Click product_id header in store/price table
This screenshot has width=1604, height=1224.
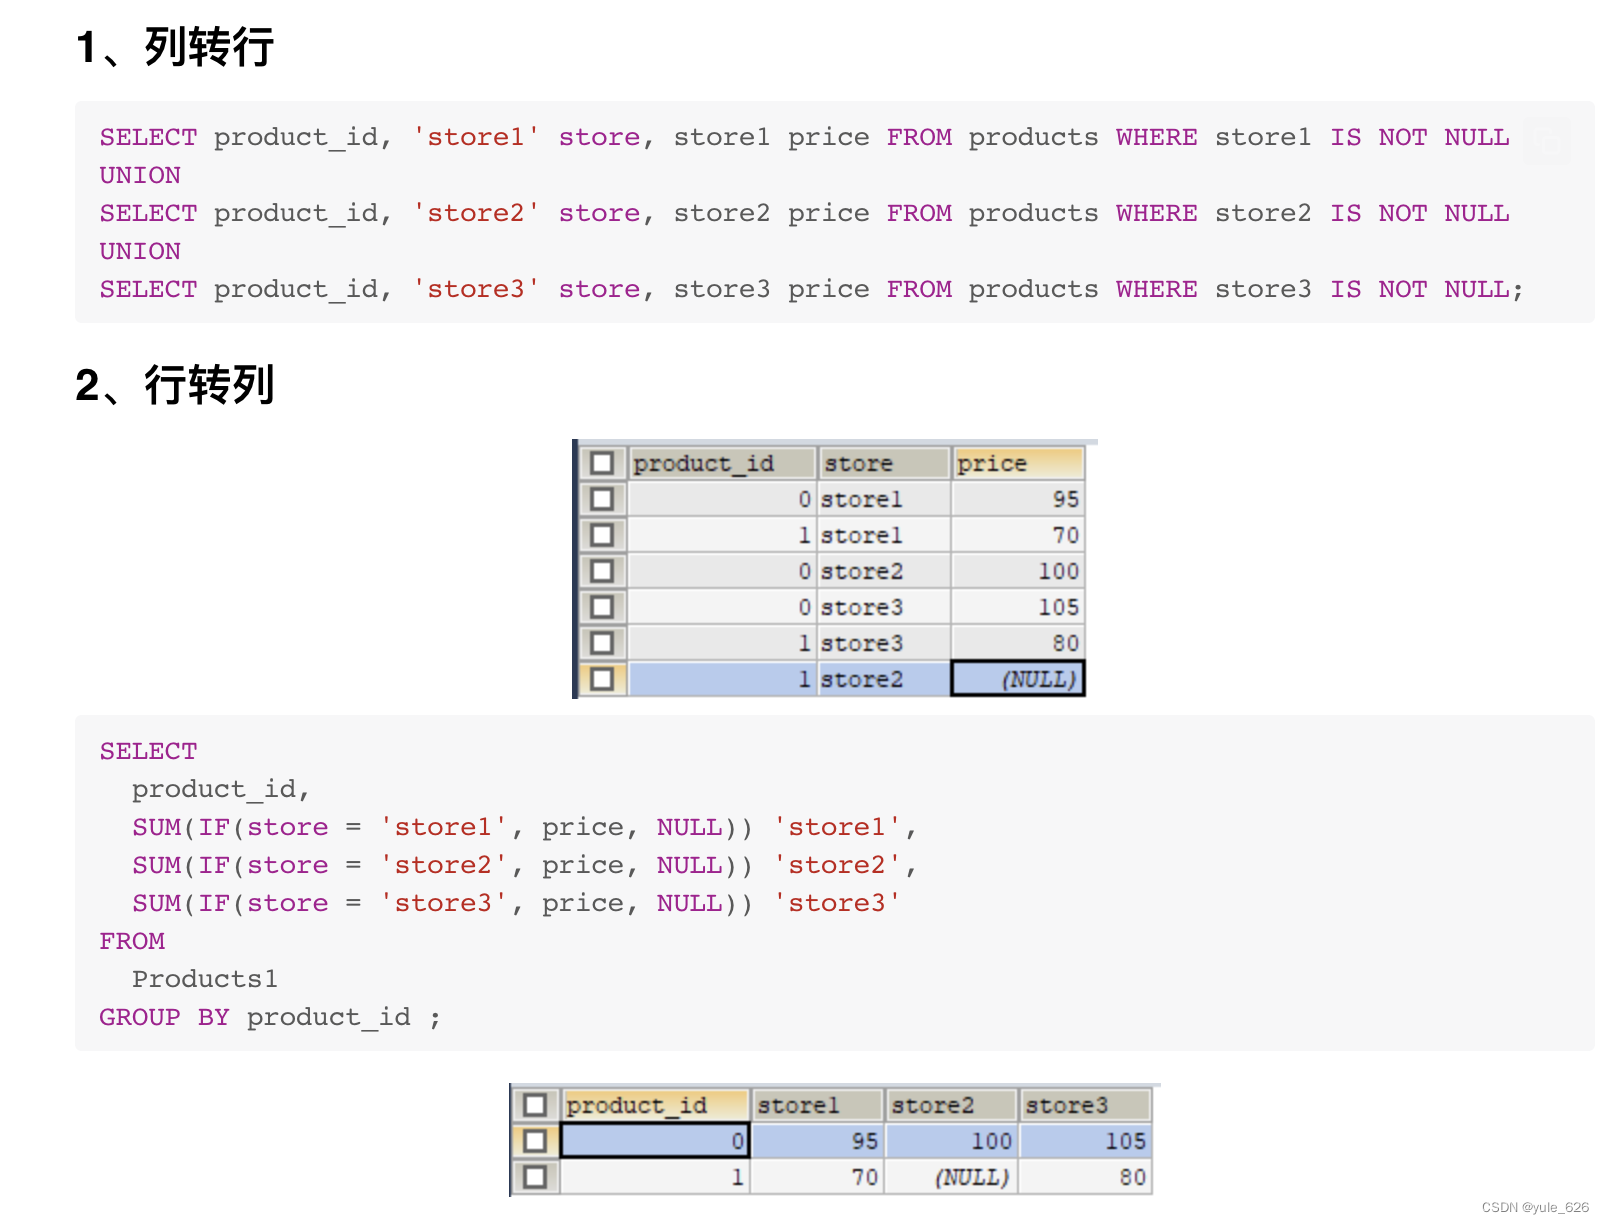pyautogui.click(x=722, y=463)
